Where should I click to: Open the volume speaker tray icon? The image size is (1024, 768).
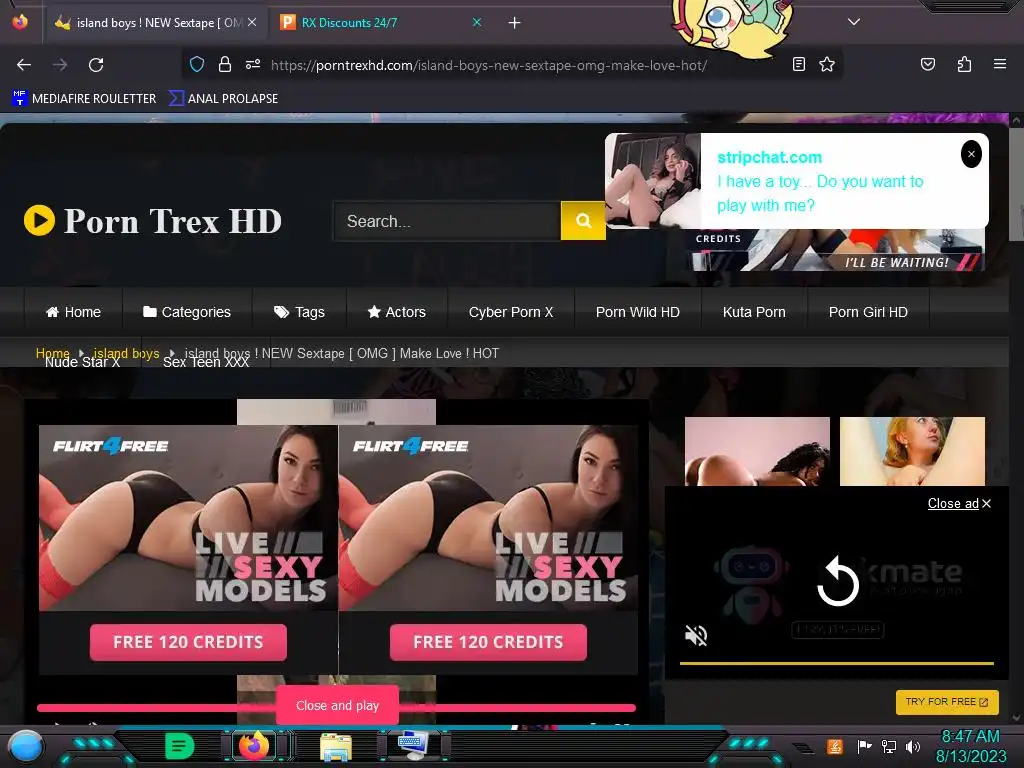click(913, 746)
